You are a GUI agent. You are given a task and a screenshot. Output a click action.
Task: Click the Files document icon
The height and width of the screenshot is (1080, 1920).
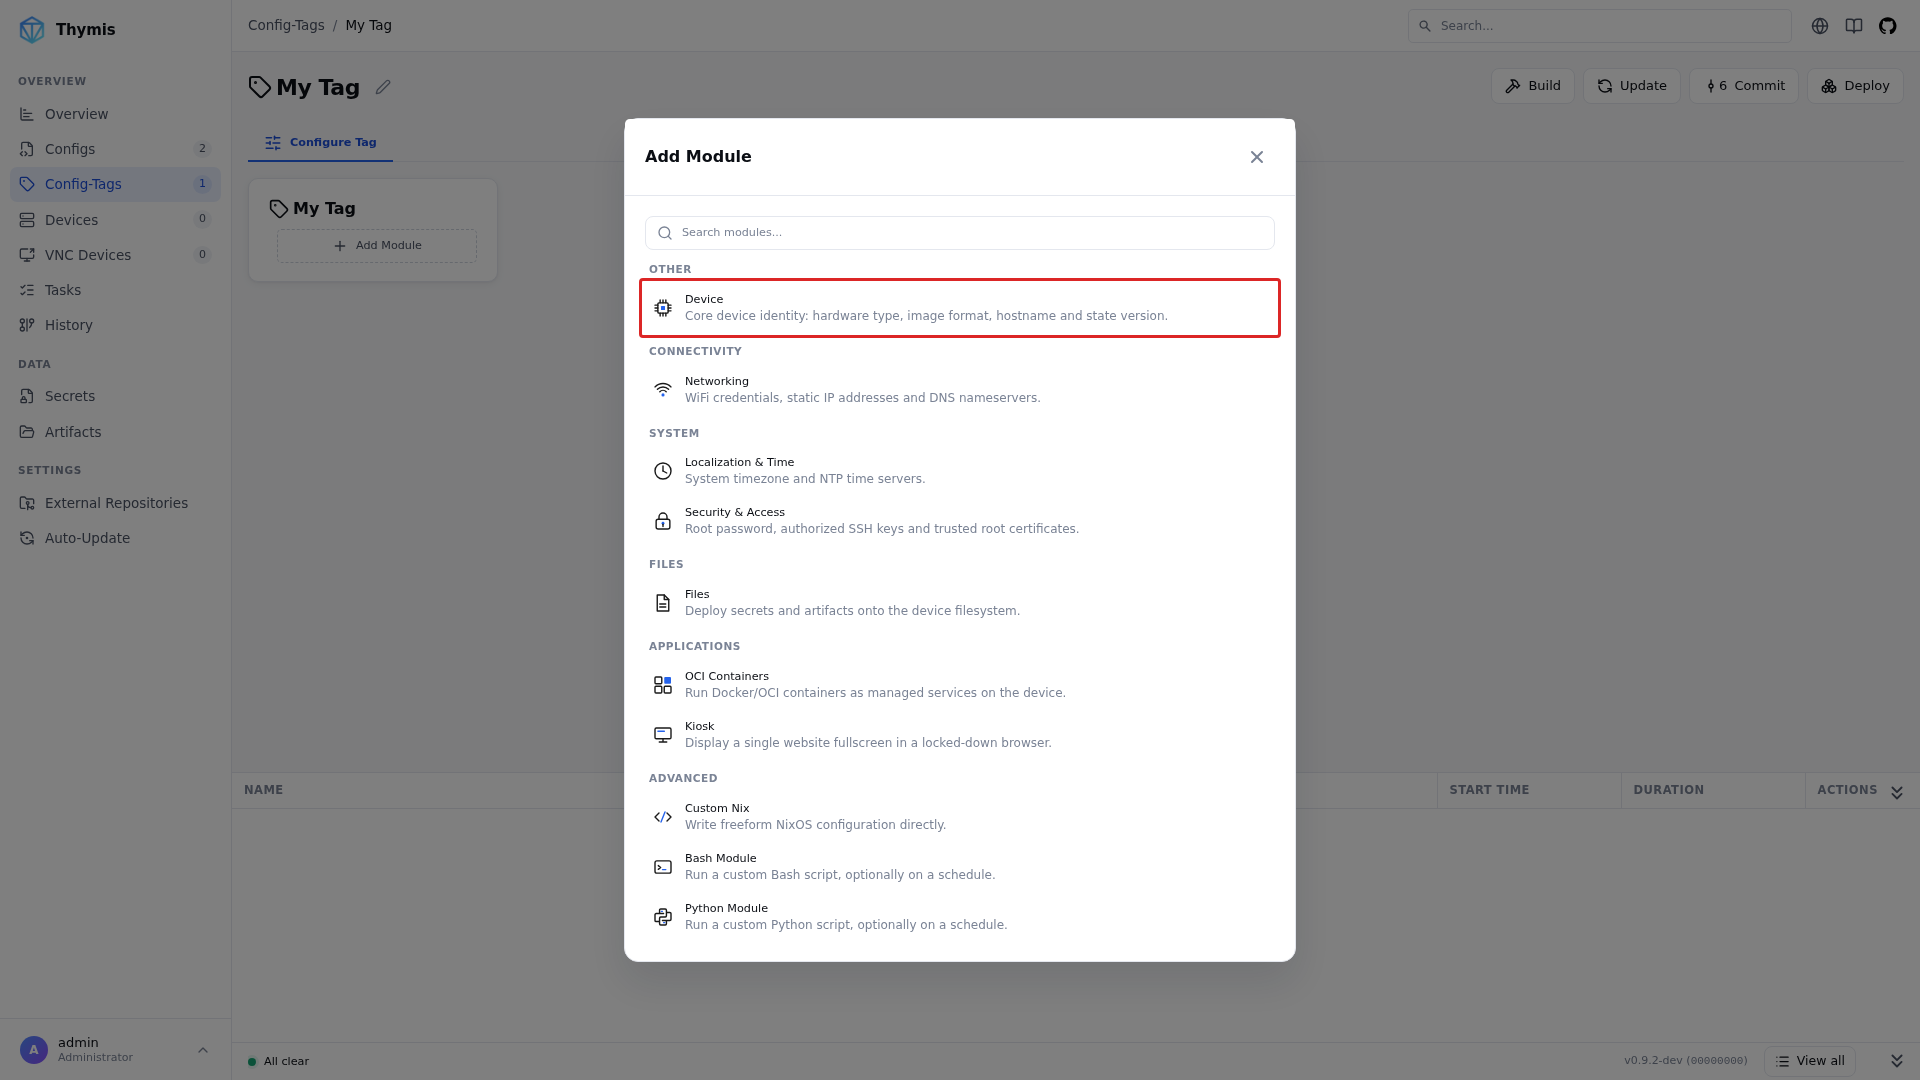point(663,603)
